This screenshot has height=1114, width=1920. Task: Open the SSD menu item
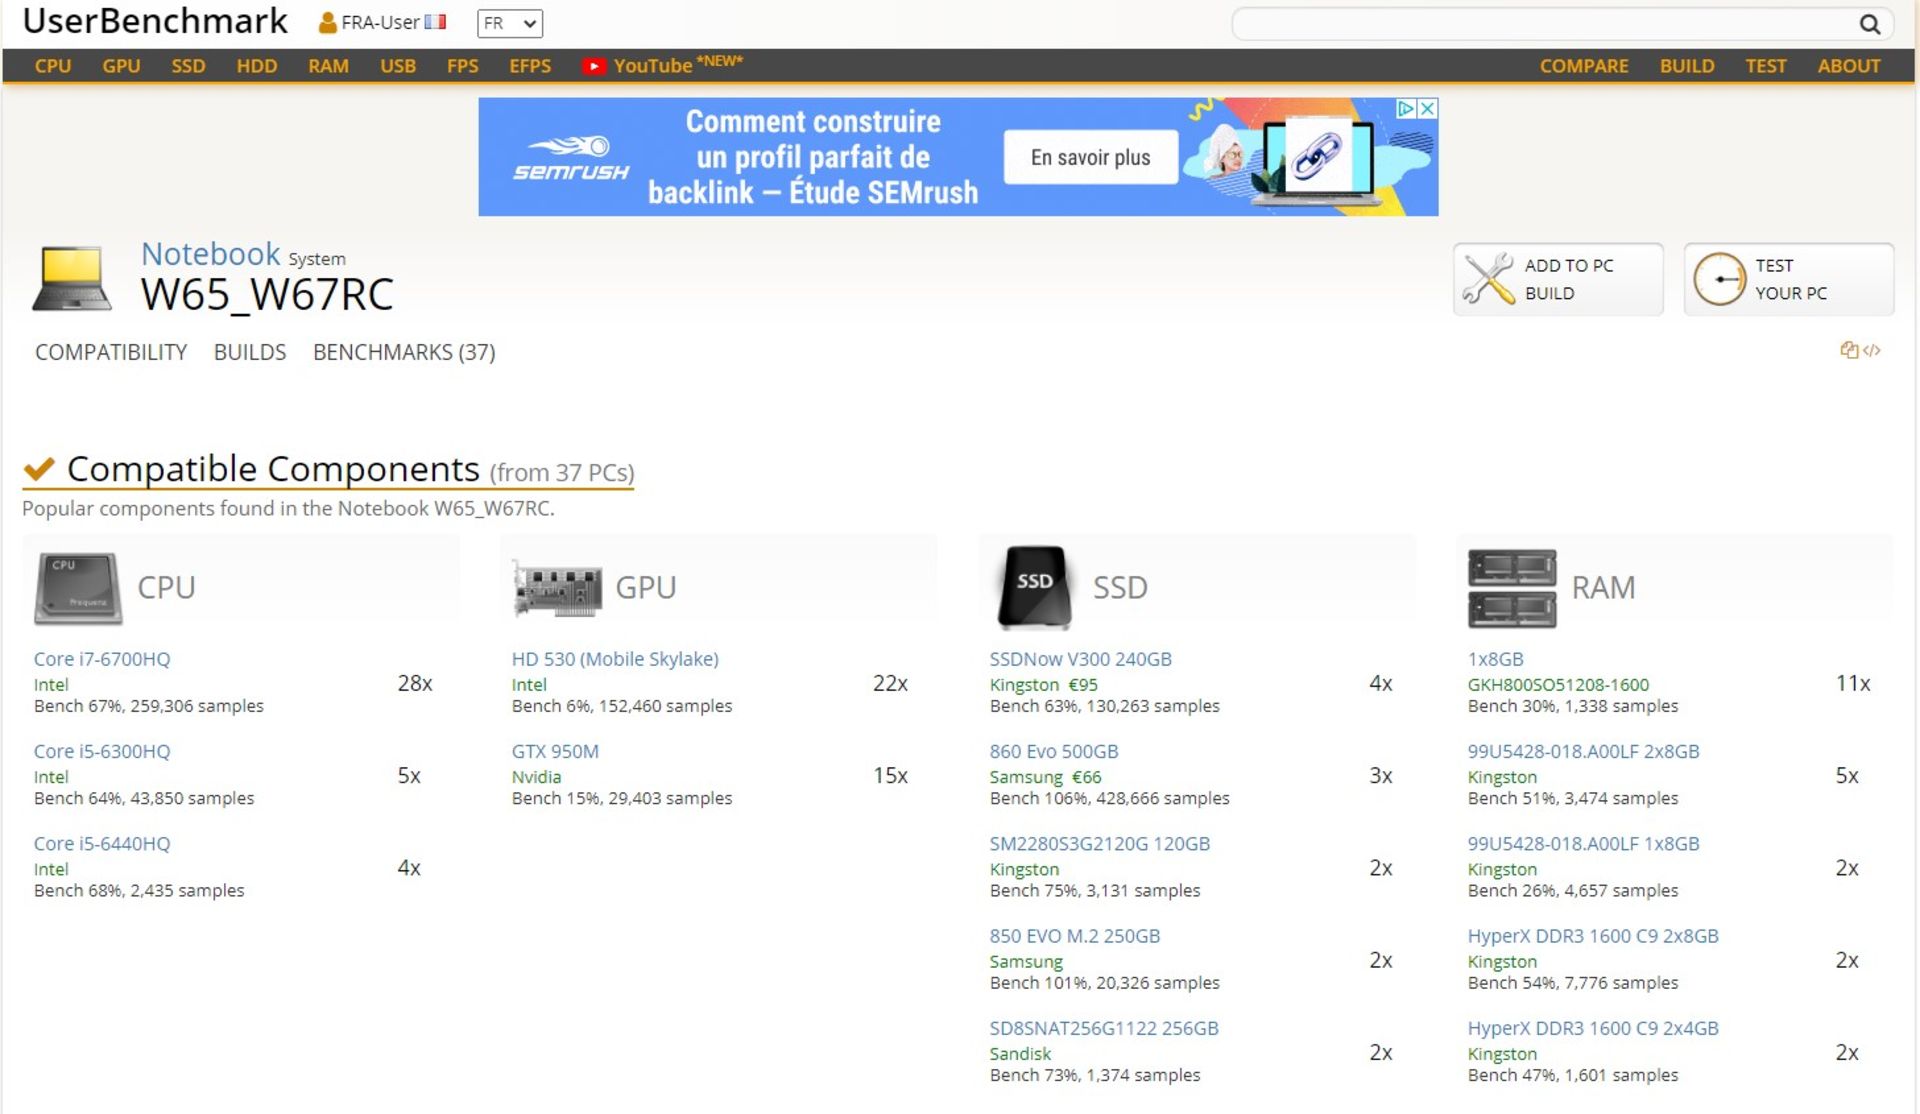click(188, 66)
